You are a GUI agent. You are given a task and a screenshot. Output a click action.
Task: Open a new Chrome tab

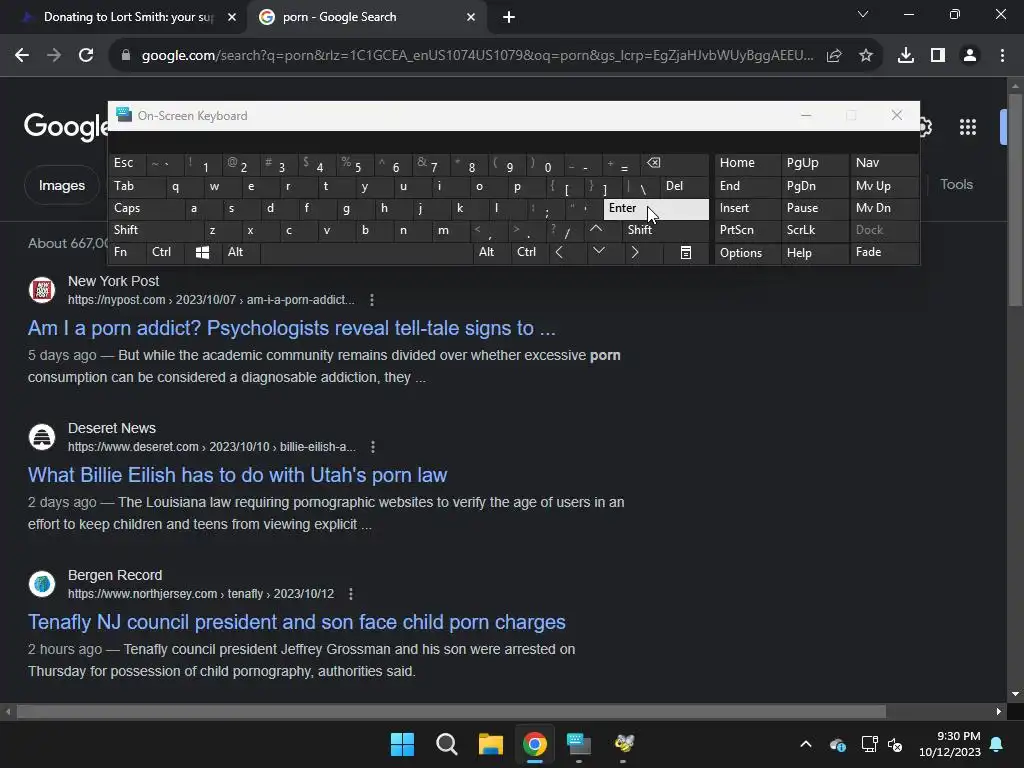click(509, 17)
